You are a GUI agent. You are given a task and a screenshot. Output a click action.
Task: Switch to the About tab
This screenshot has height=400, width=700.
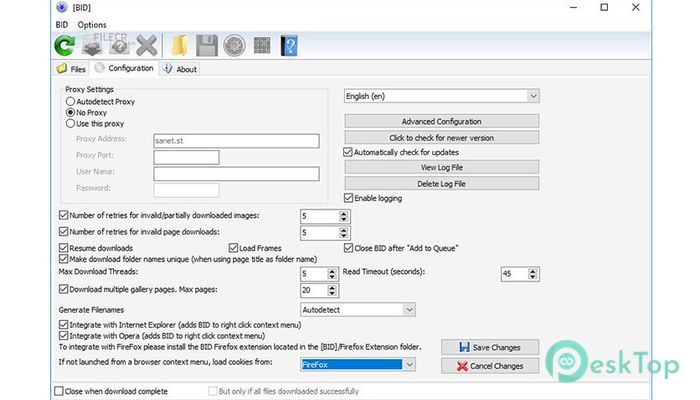click(180, 69)
